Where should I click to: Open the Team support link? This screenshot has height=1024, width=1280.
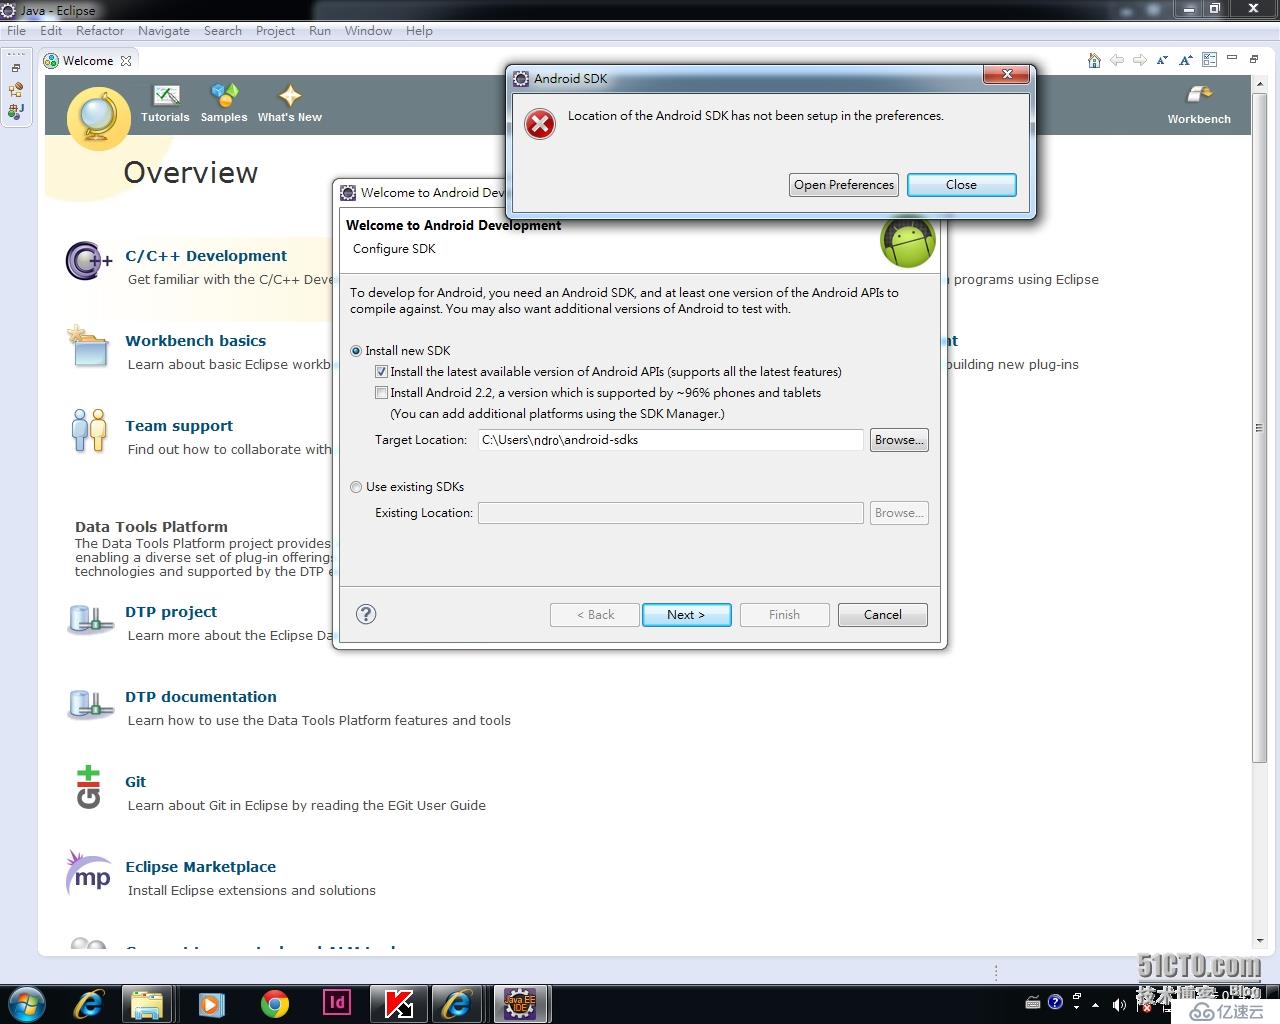tap(179, 426)
